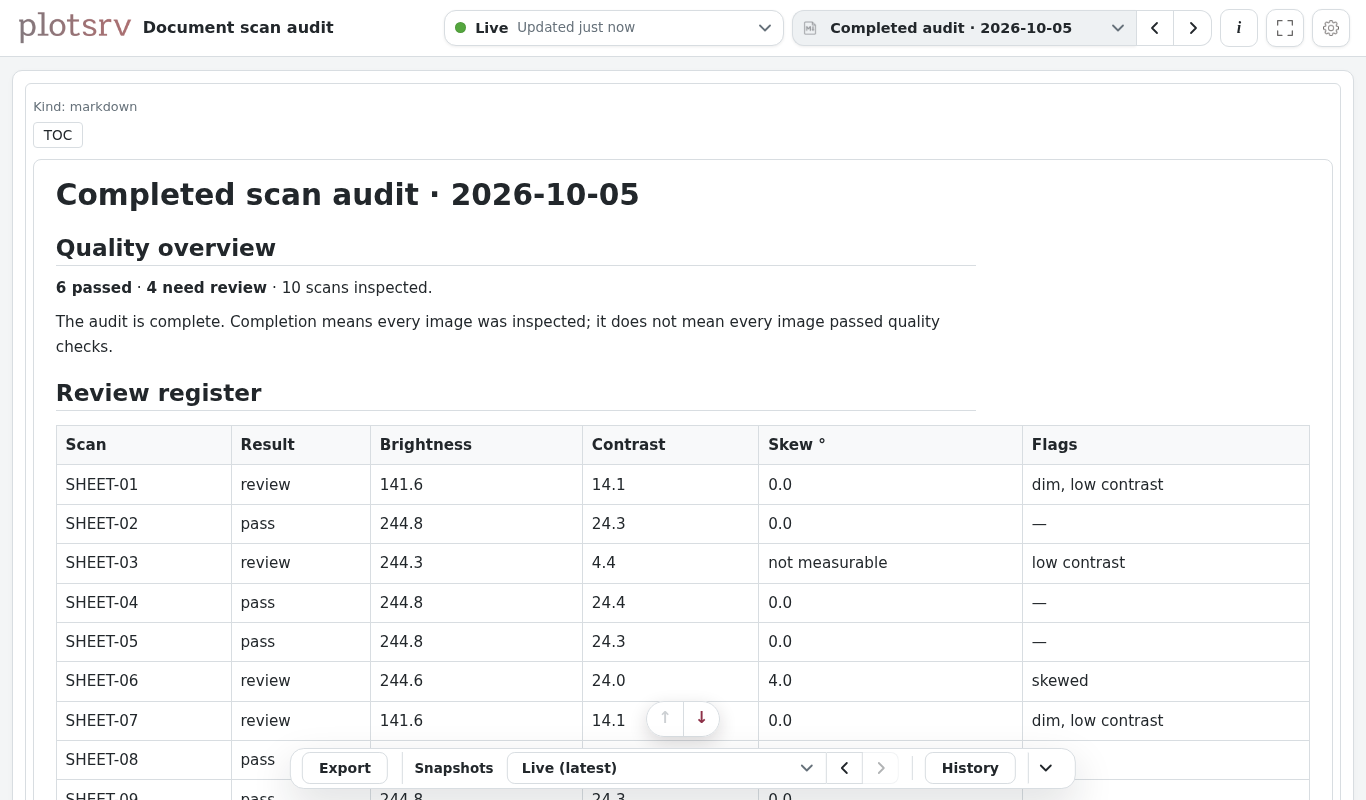Go to the previous document in header
The width and height of the screenshot is (1366, 800).
coord(1155,28)
